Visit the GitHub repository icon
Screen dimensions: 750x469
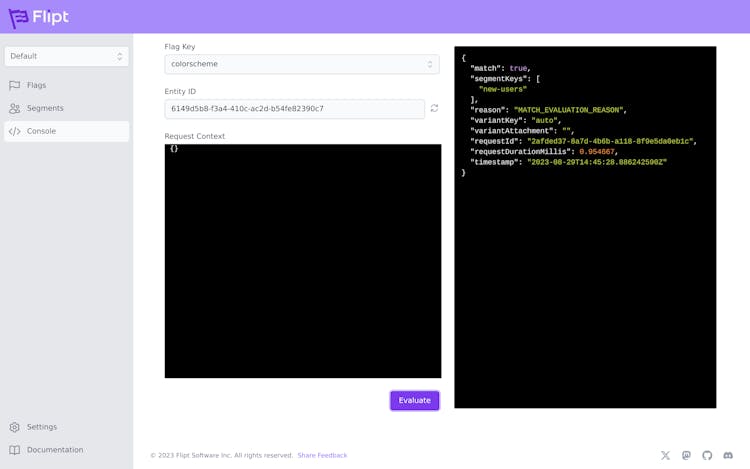(x=707, y=455)
